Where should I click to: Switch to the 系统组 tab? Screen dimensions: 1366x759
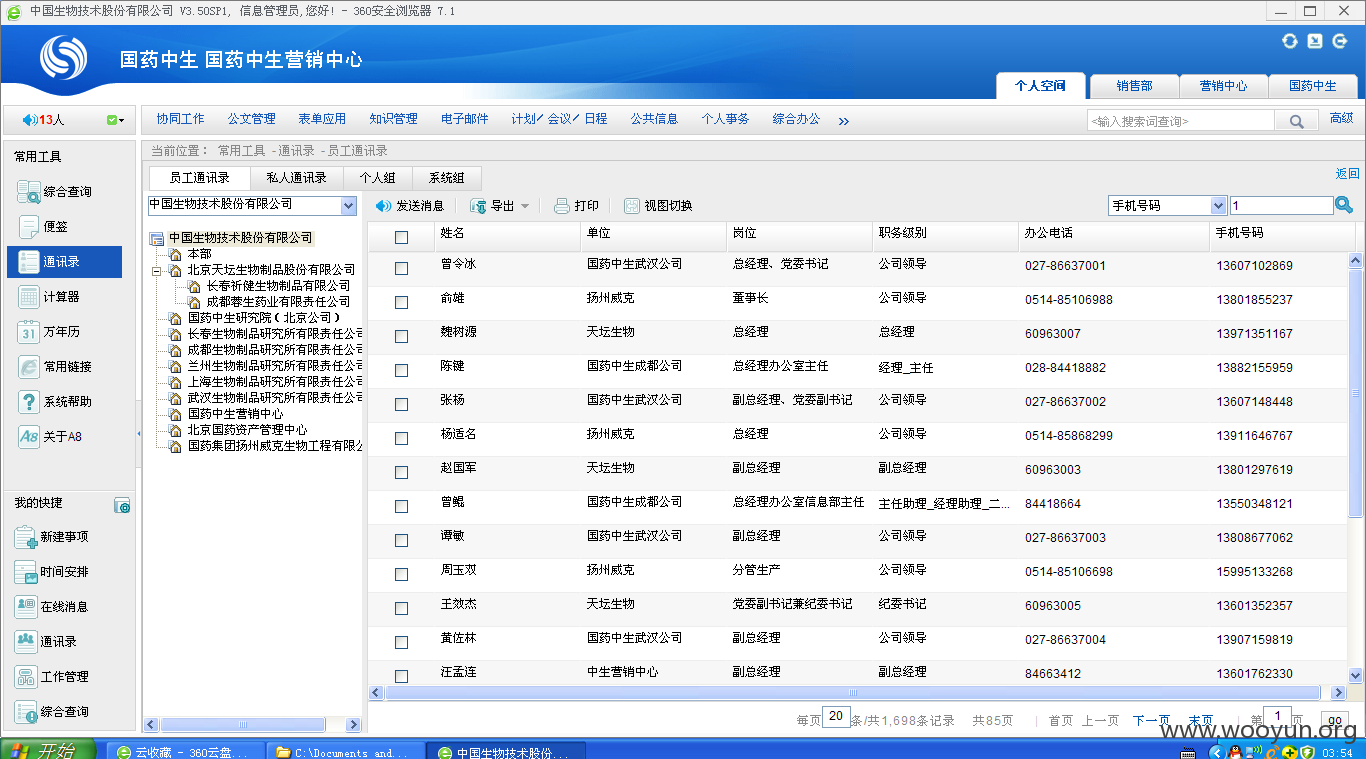tap(446, 178)
